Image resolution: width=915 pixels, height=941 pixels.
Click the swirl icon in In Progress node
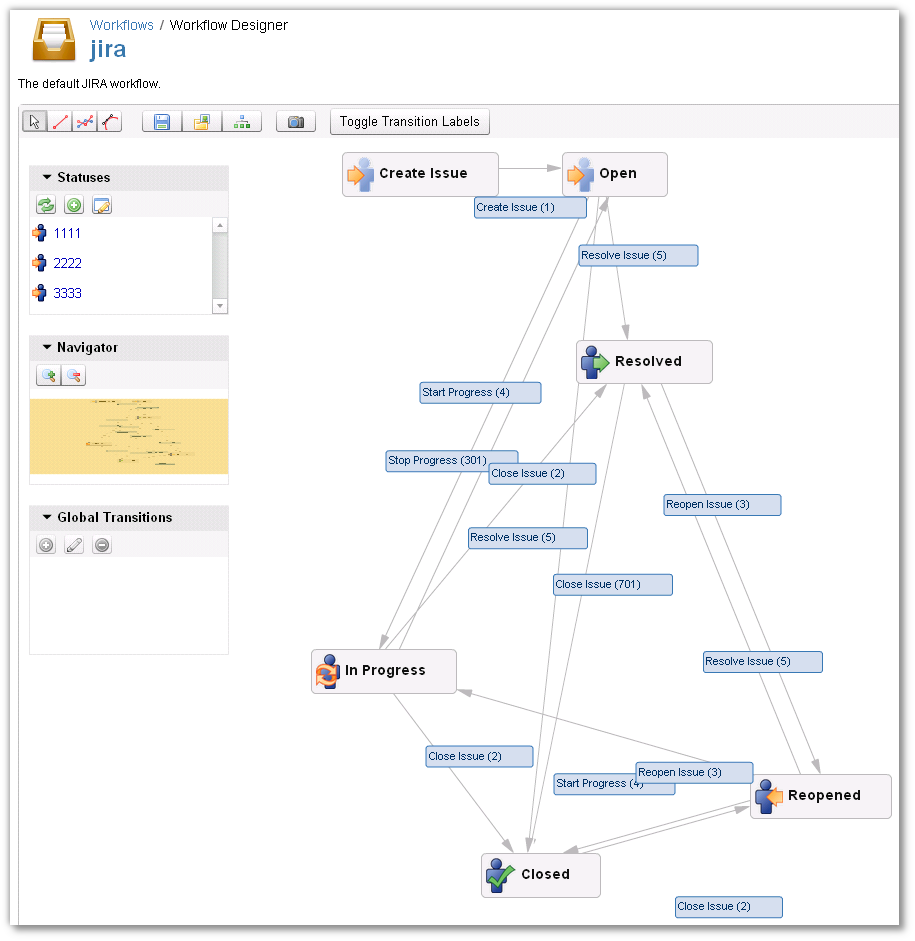click(328, 671)
